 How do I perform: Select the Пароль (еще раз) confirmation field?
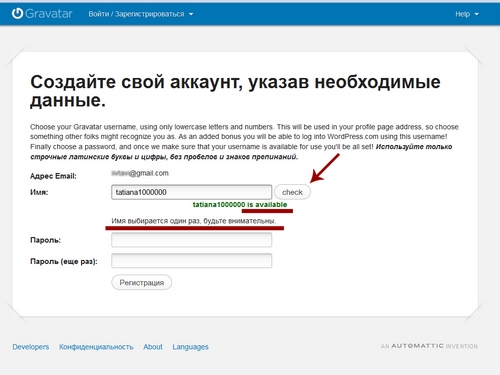(x=192, y=261)
